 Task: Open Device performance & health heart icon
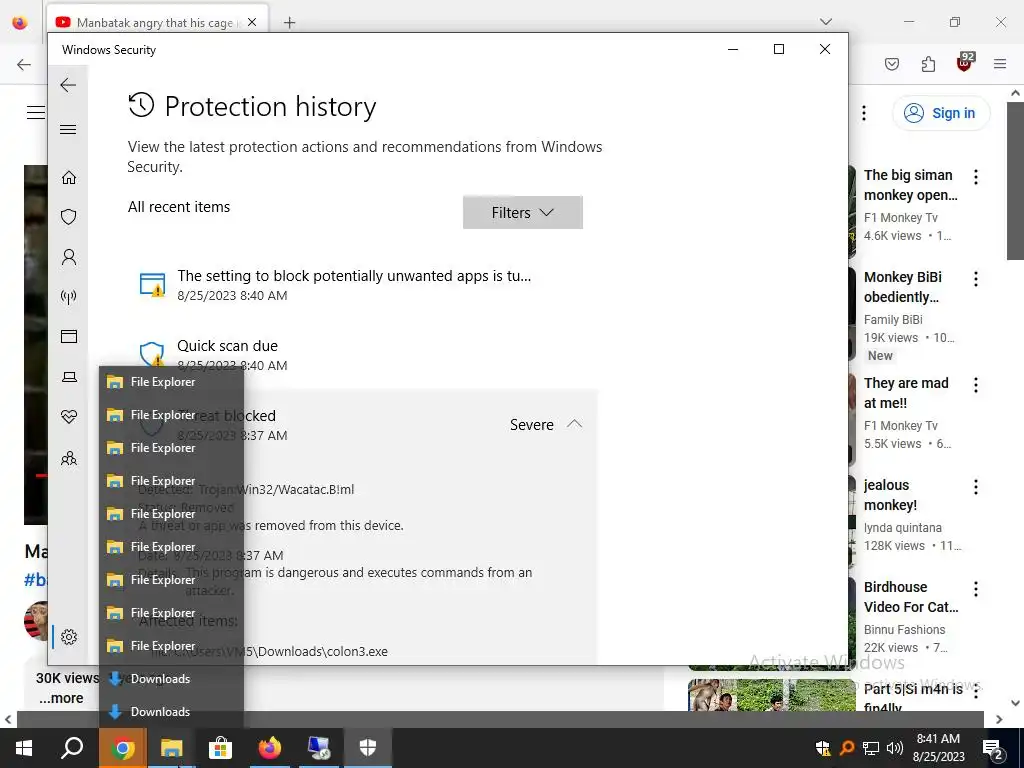(x=69, y=417)
